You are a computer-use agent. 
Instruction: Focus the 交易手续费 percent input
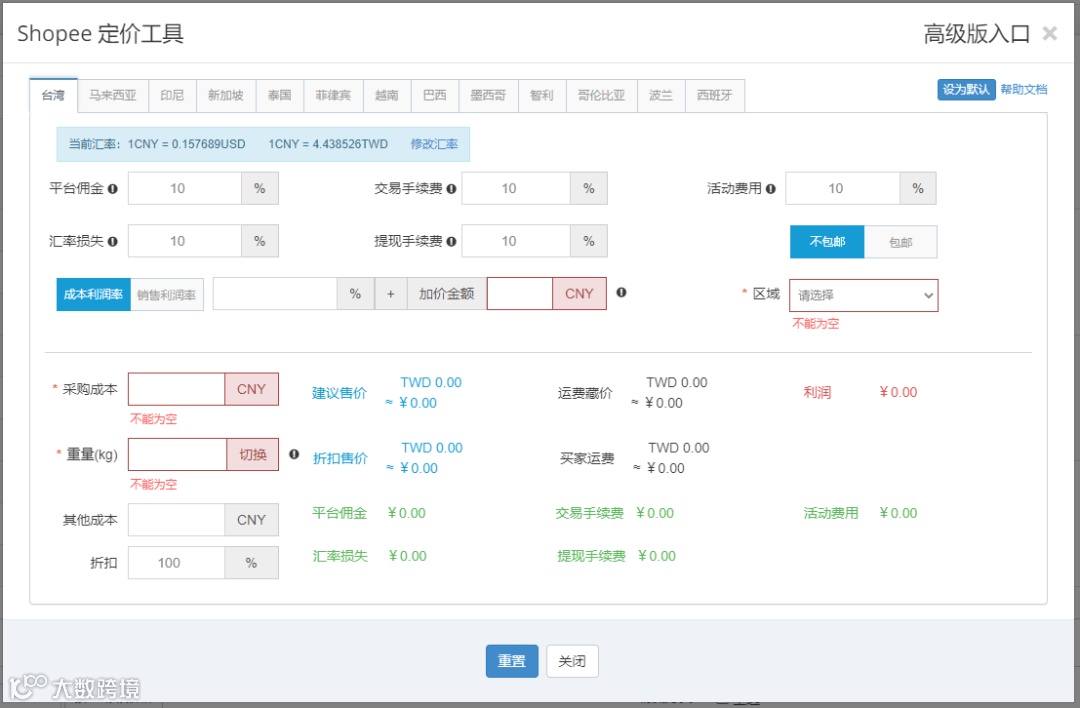(516, 189)
